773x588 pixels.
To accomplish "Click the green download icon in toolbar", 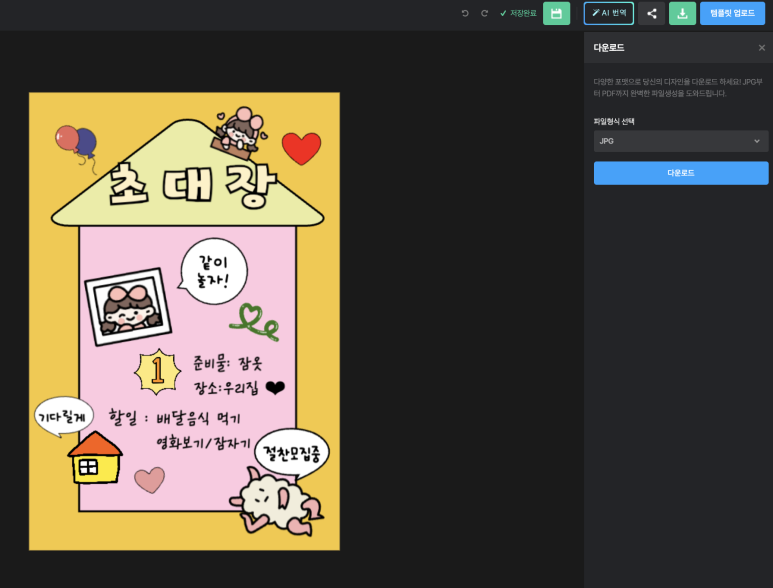I will [682, 13].
